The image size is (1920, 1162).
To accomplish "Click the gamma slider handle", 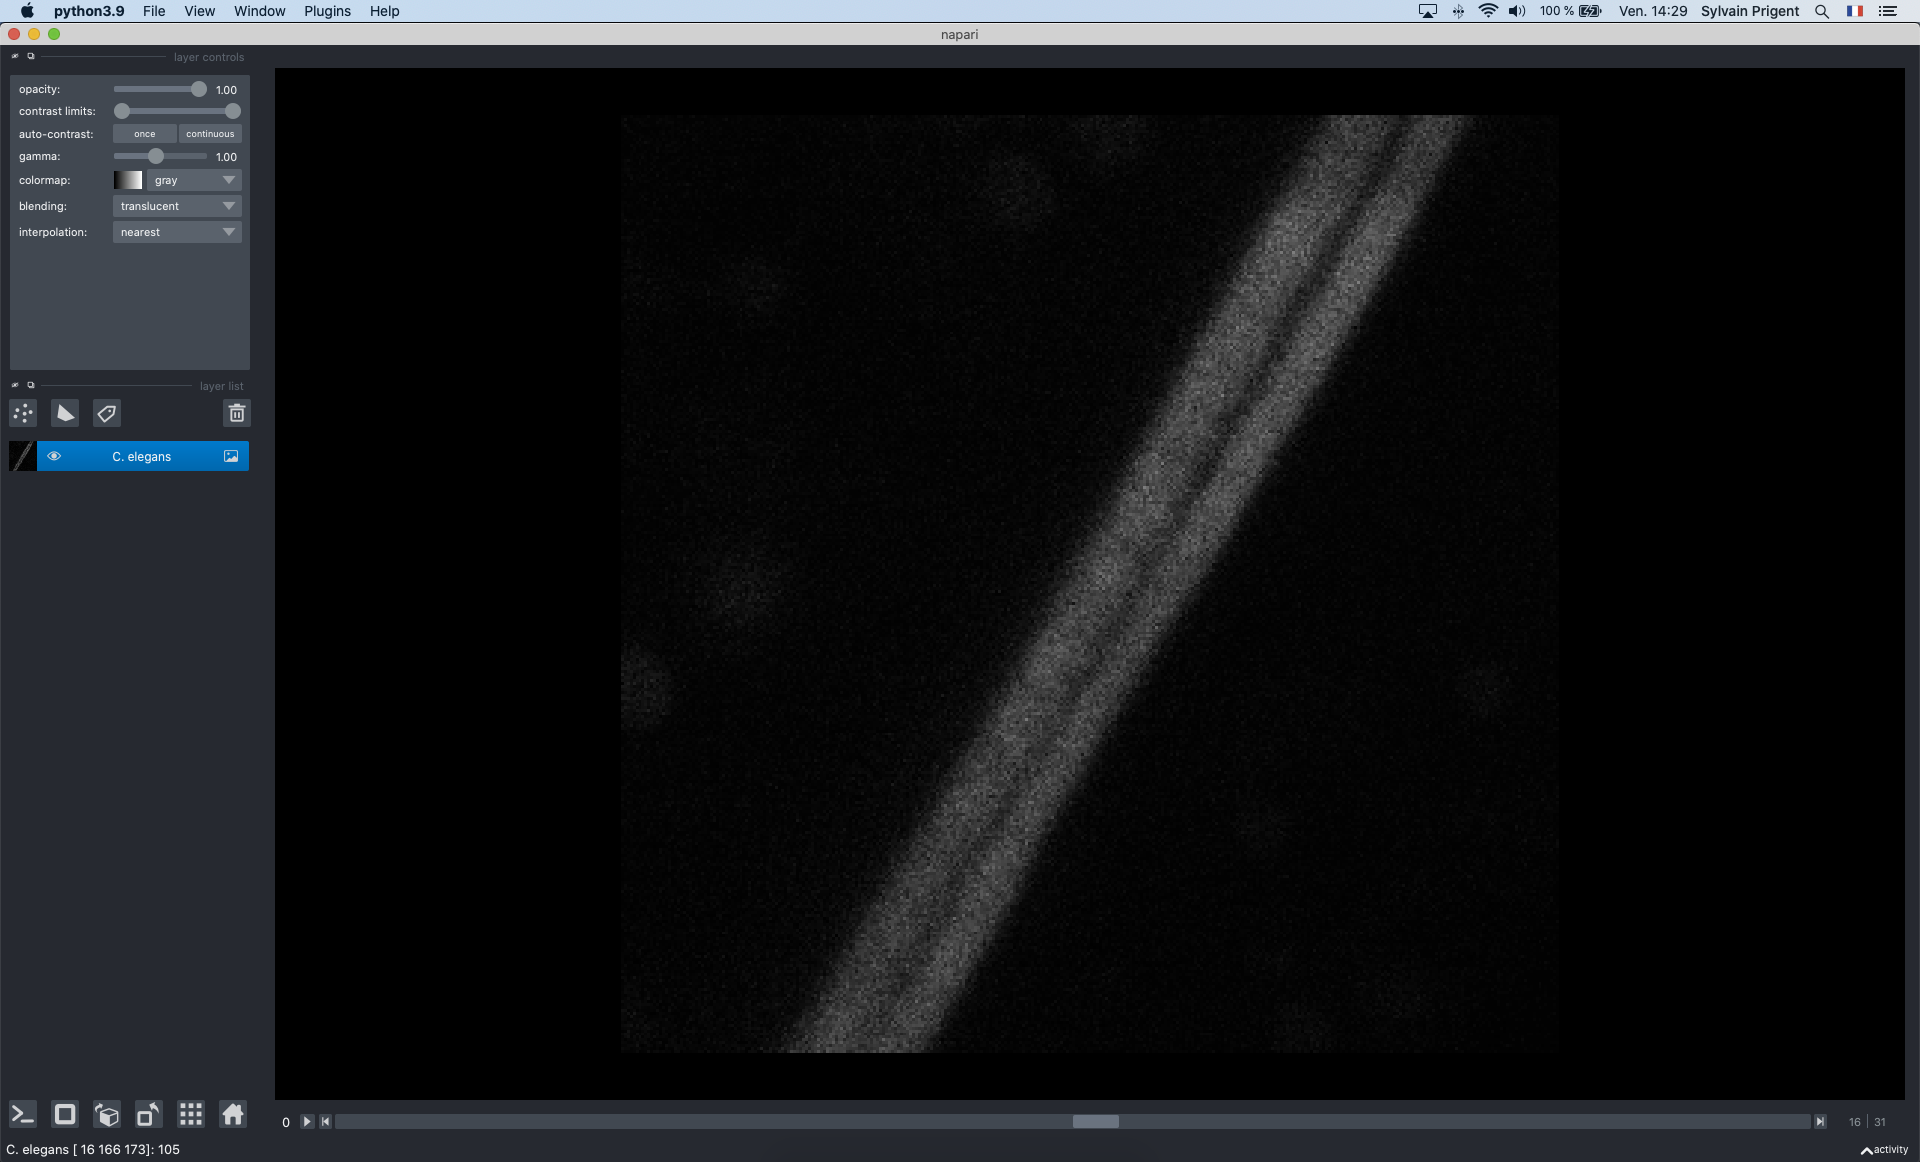I will click(x=156, y=157).
